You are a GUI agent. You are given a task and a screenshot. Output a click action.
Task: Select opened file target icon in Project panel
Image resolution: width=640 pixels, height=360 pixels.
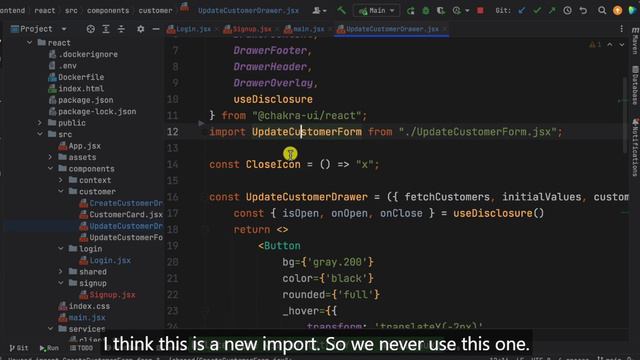coord(91,29)
